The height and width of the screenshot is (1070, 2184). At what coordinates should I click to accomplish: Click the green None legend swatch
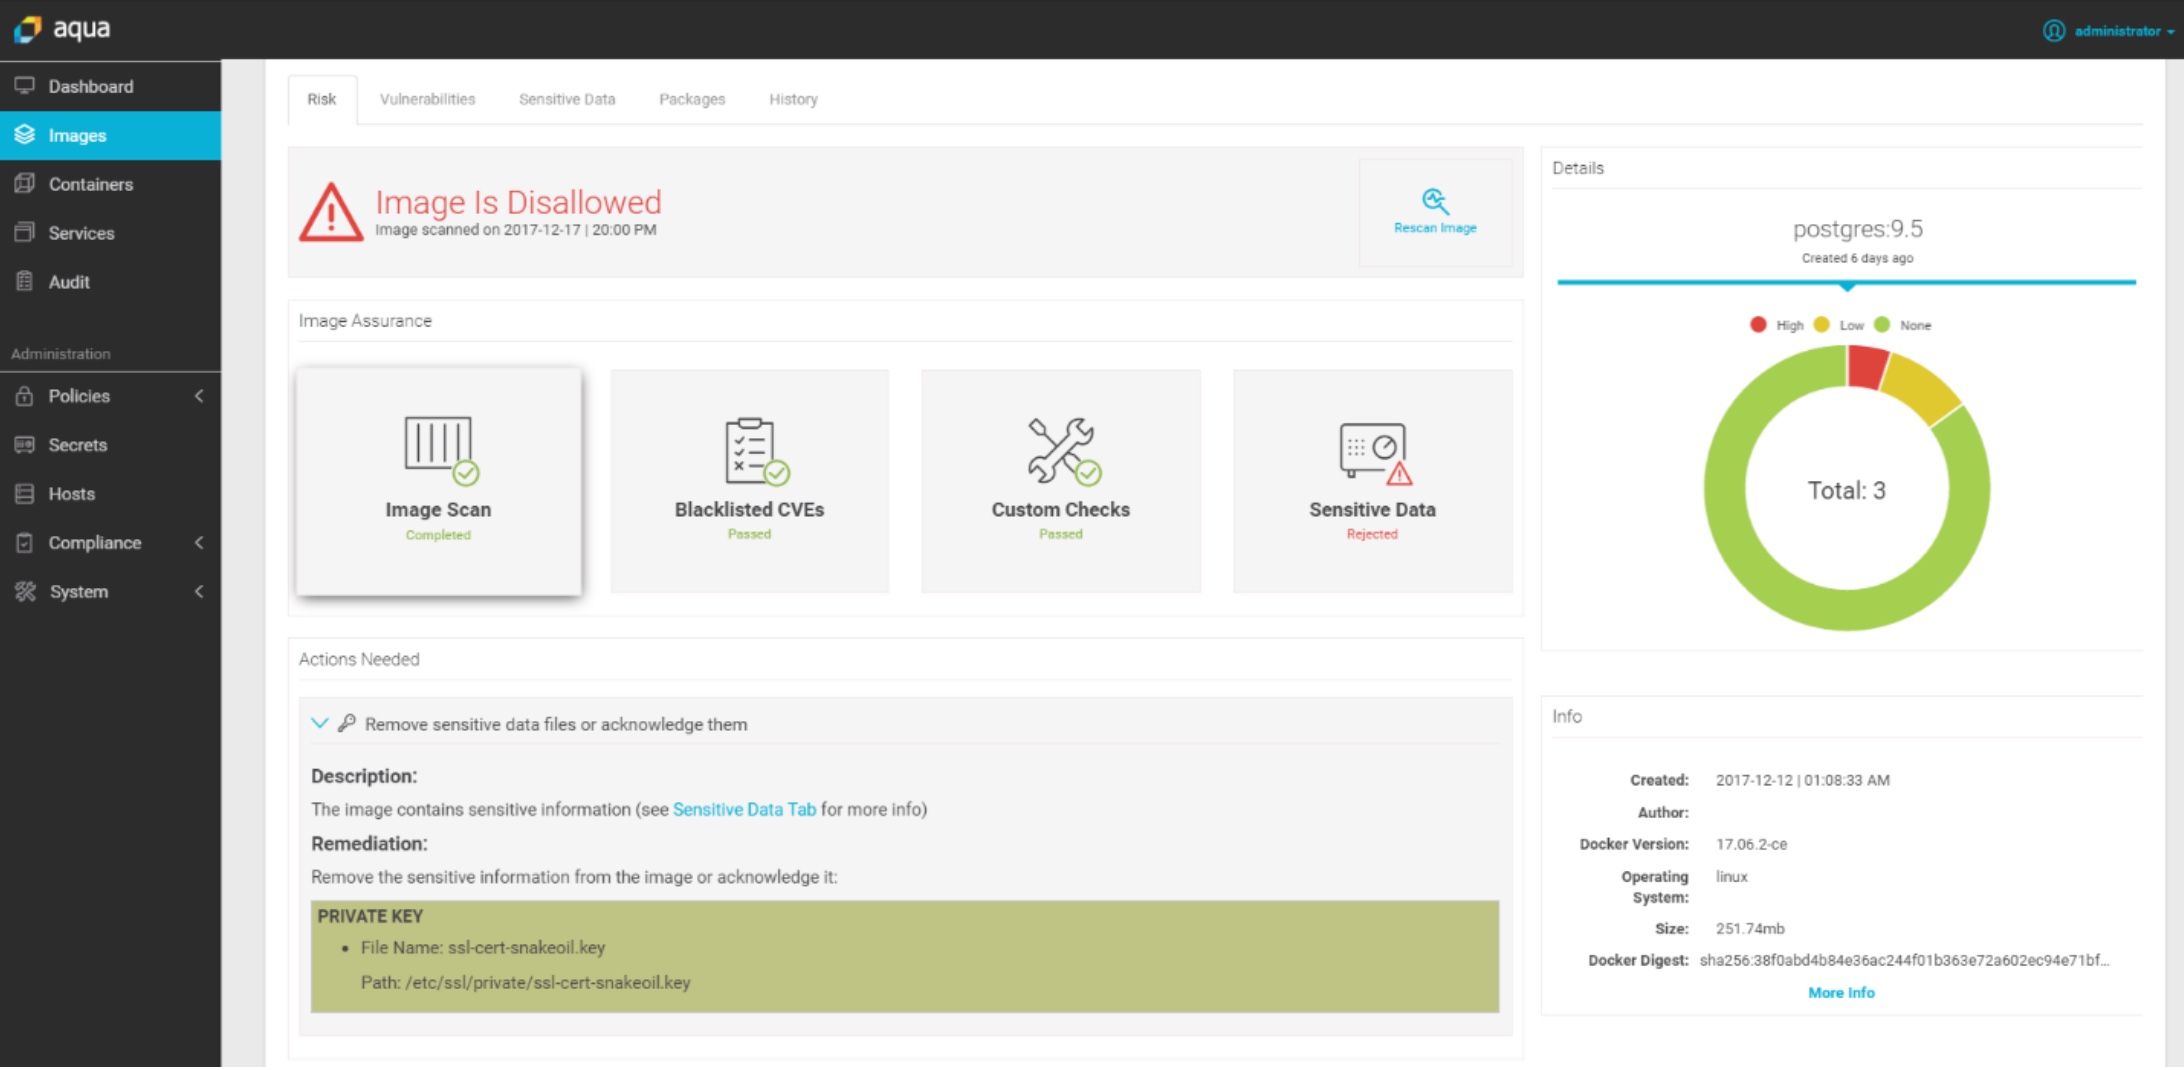(x=1882, y=324)
